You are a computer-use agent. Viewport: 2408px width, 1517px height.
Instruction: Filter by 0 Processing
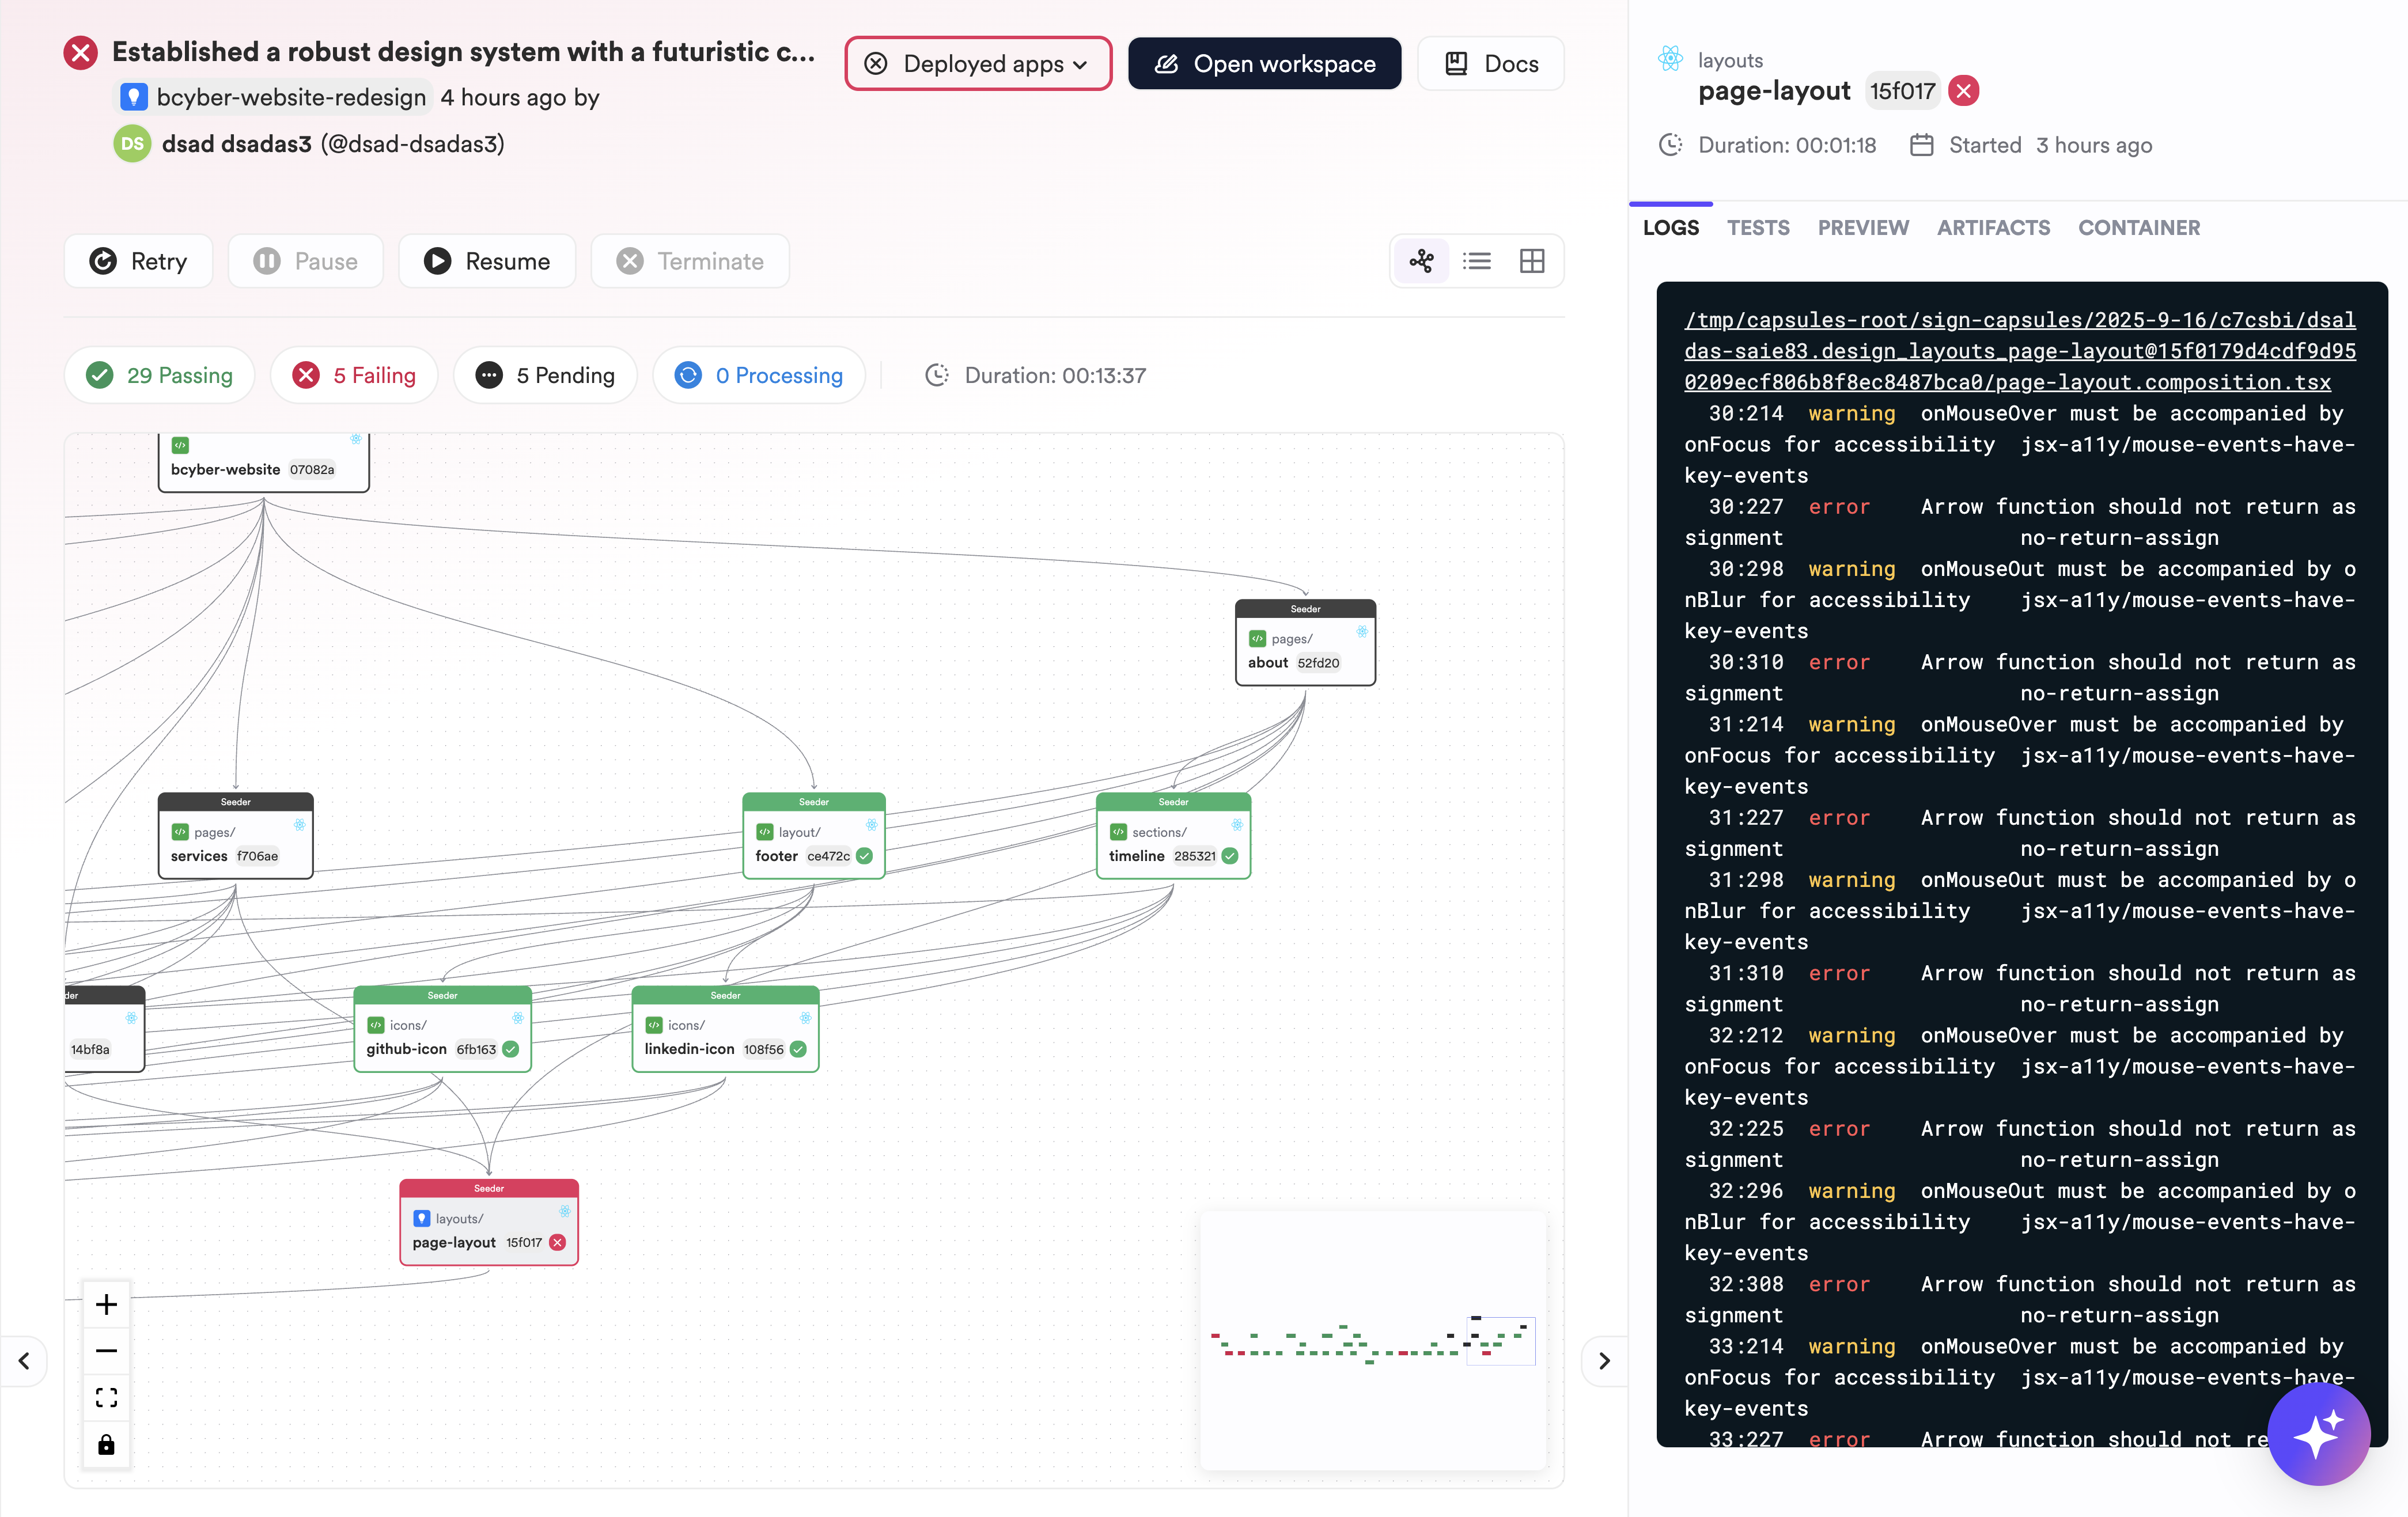pyautogui.click(x=759, y=375)
